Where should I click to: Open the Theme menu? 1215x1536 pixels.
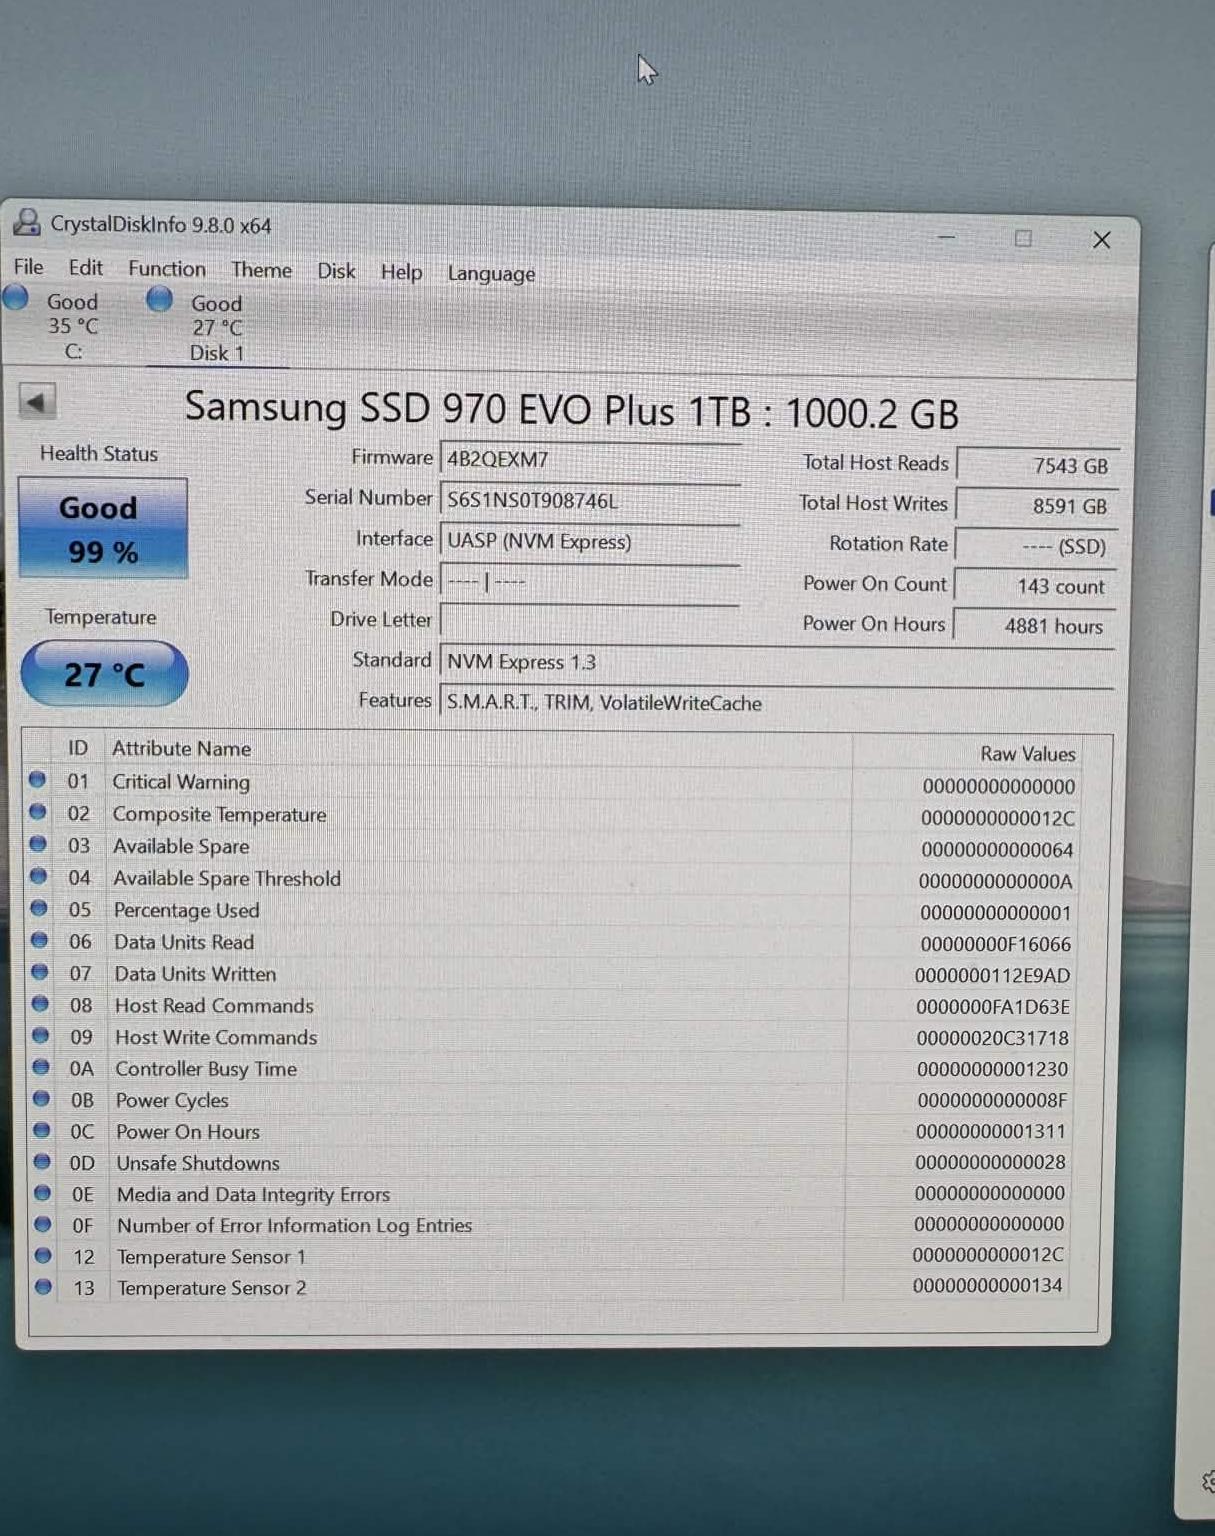point(261,270)
